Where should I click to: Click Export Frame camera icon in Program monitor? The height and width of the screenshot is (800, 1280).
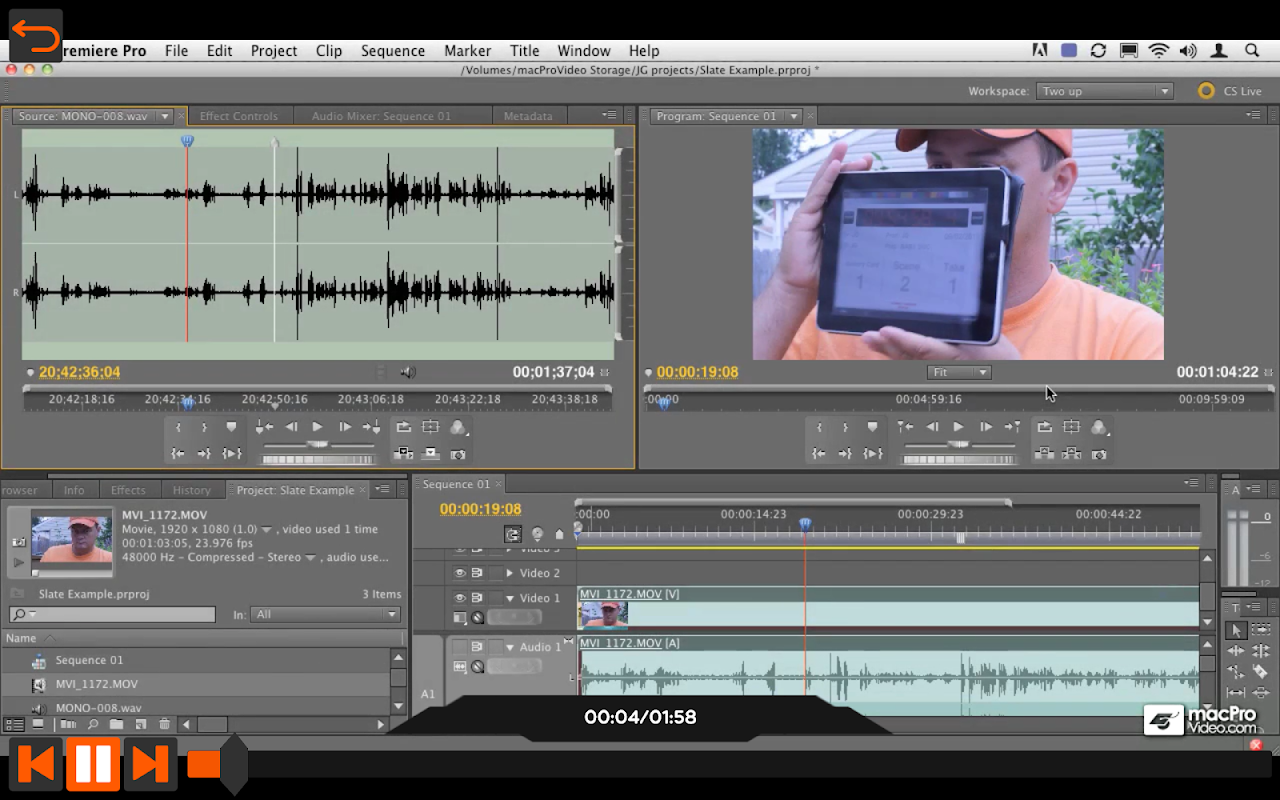tap(1099, 454)
